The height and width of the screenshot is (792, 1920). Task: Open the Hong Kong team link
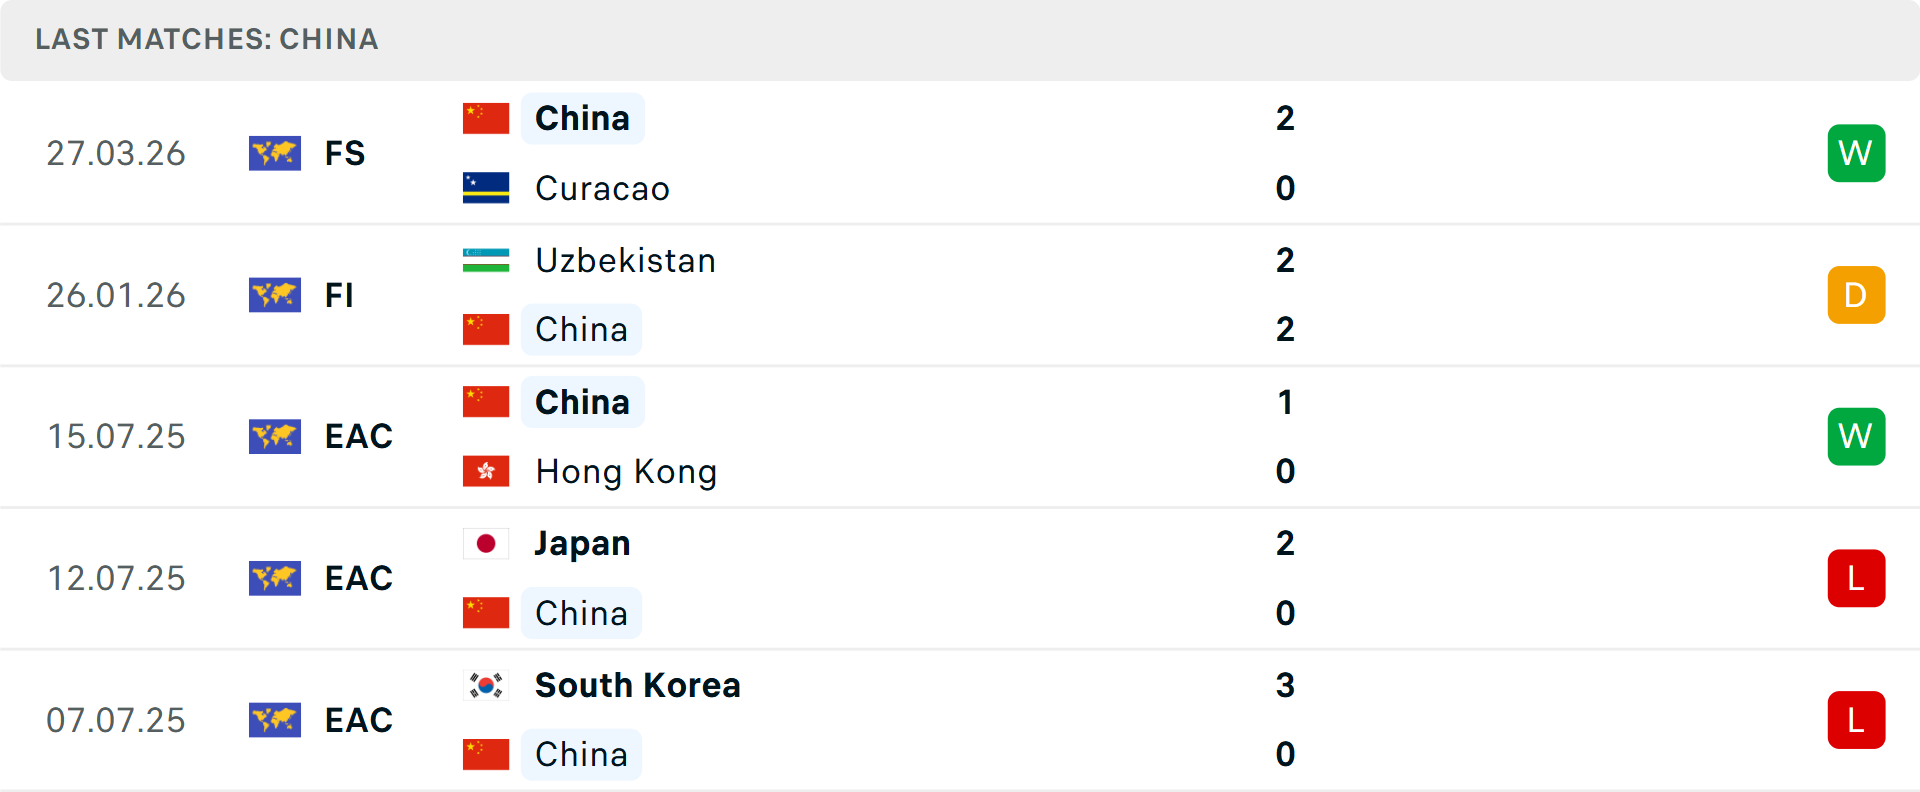coord(626,471)
